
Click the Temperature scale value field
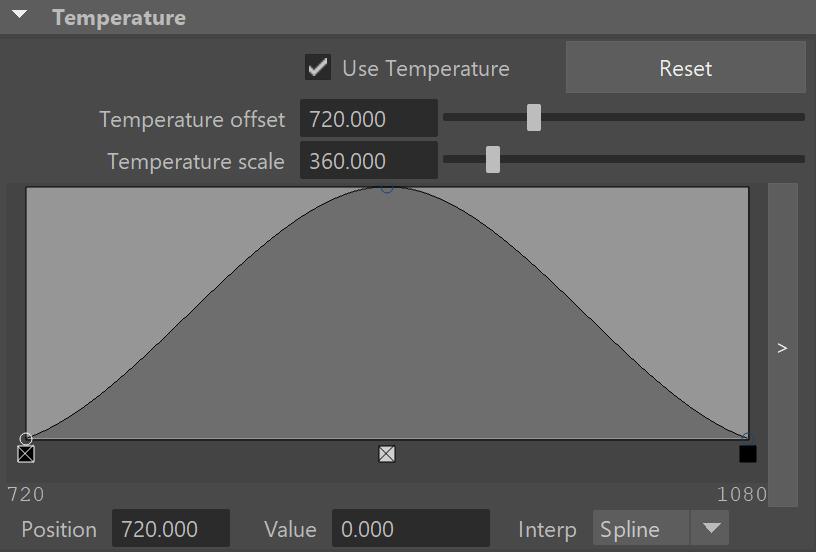[368, 160]
